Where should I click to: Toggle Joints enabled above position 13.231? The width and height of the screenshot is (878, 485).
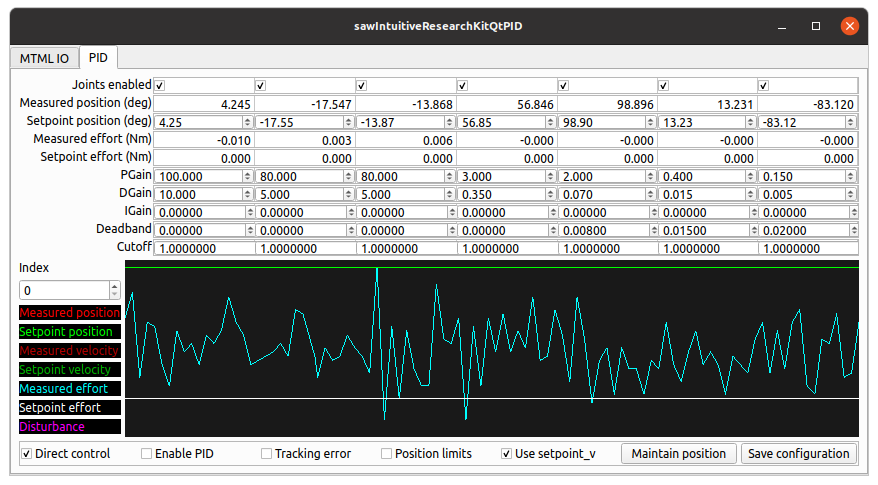(664, 86)
